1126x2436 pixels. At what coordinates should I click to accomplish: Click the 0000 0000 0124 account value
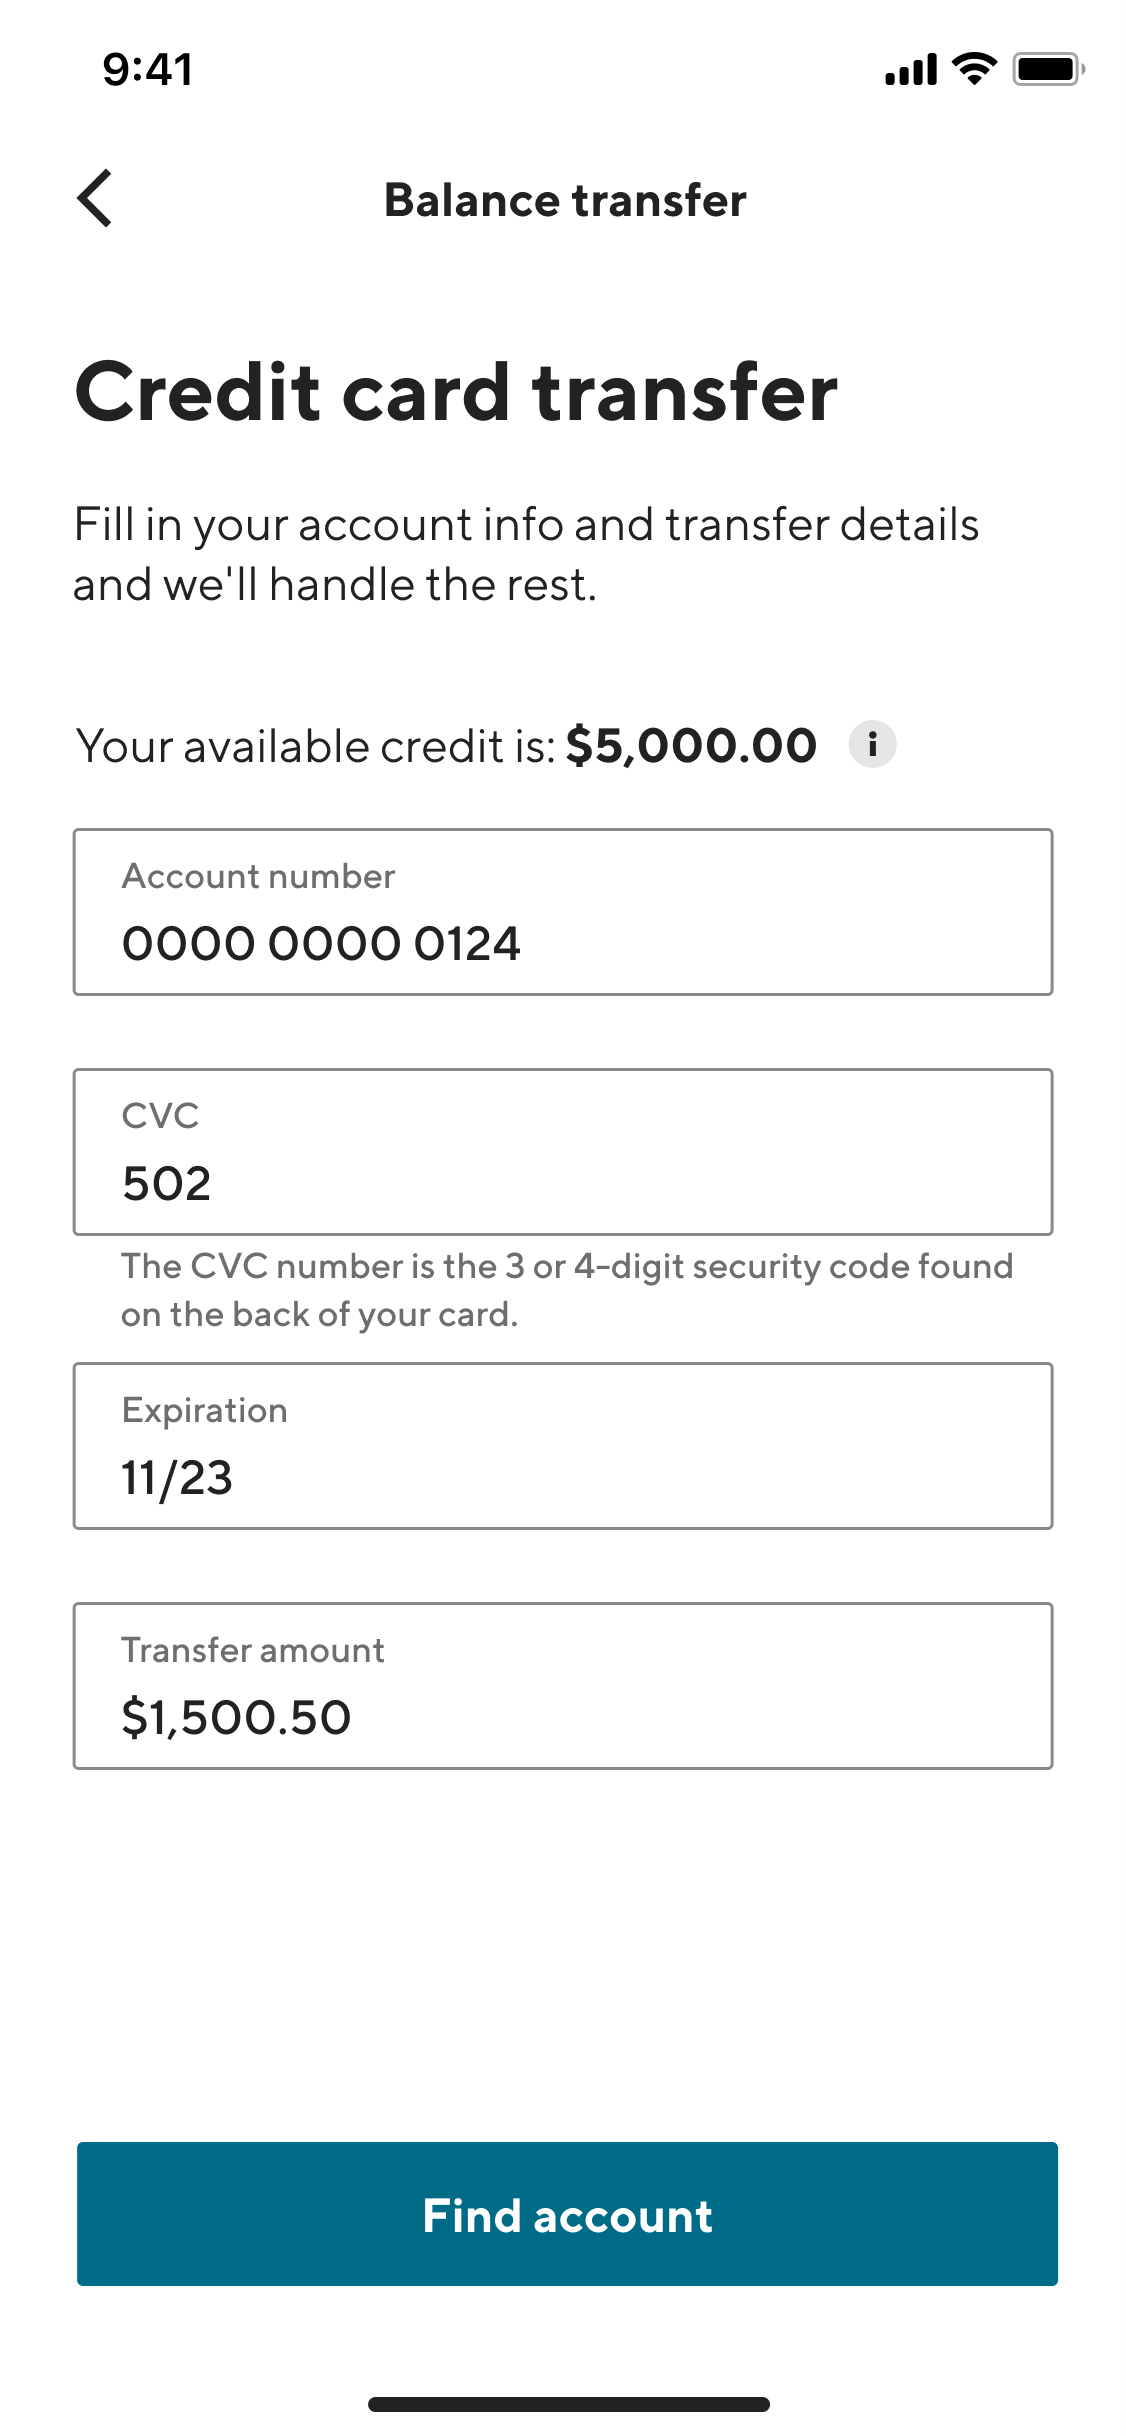click(x=321, y=944)
